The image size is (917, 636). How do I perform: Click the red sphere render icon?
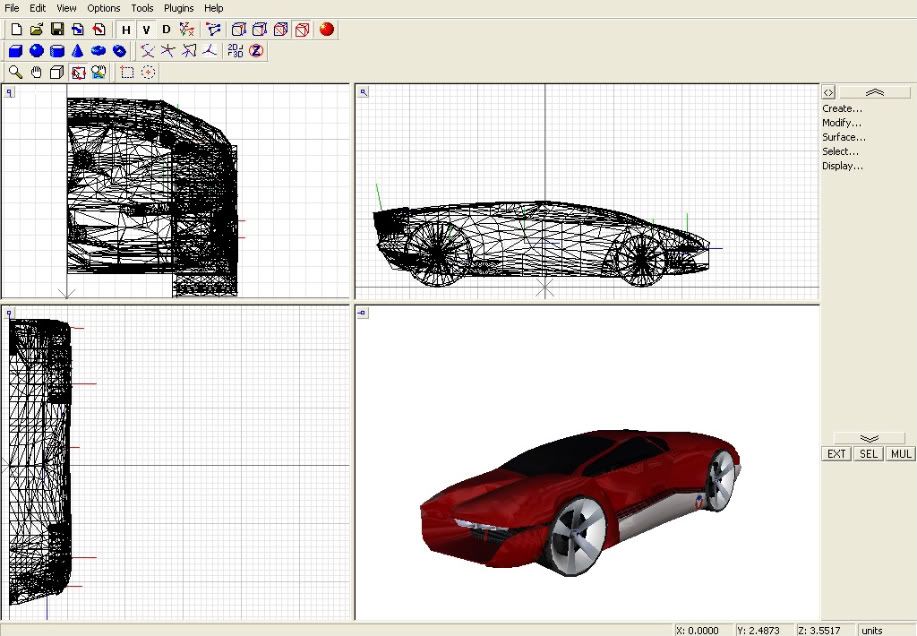(x=327, y=30)
